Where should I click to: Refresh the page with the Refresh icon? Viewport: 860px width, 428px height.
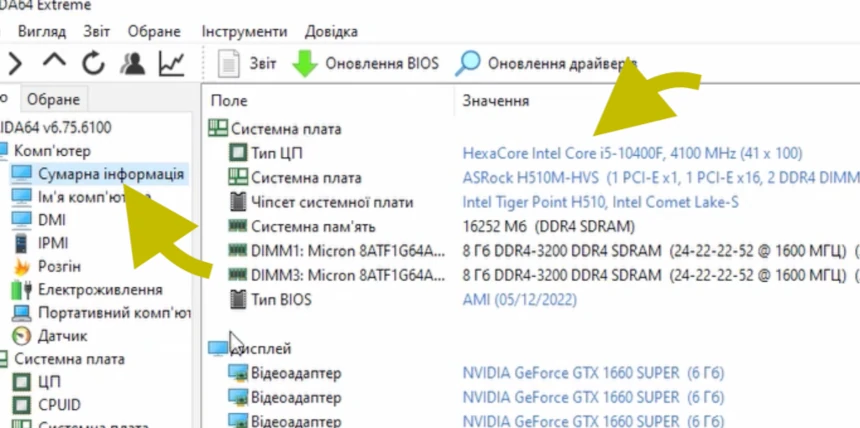click(93, 64)
